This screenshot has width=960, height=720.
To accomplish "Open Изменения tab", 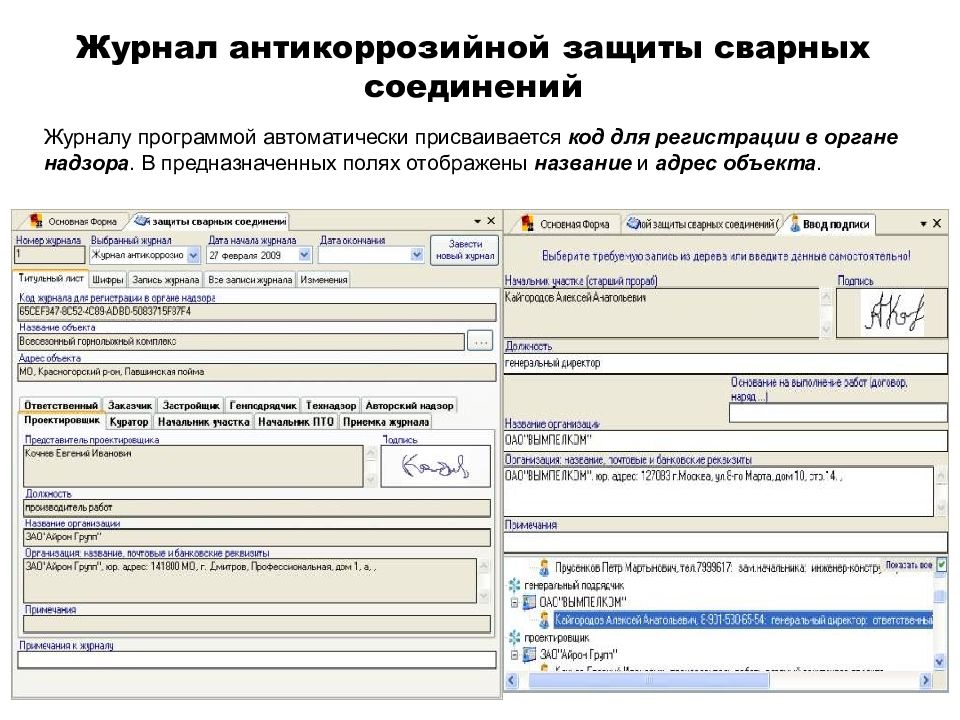I will [323, 280].
